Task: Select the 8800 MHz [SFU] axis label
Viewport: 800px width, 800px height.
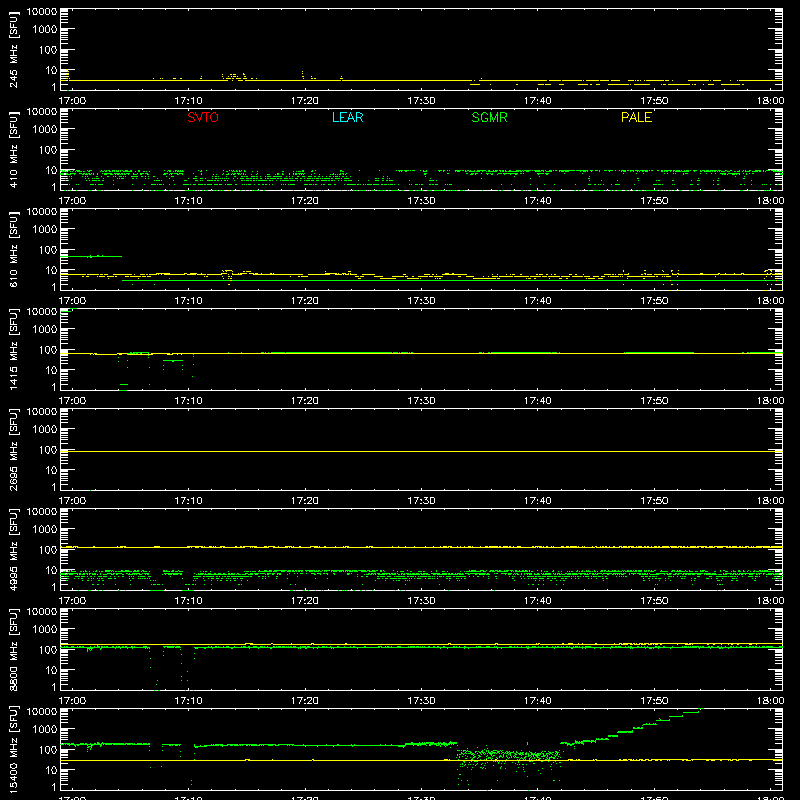Action: point(13,649)
